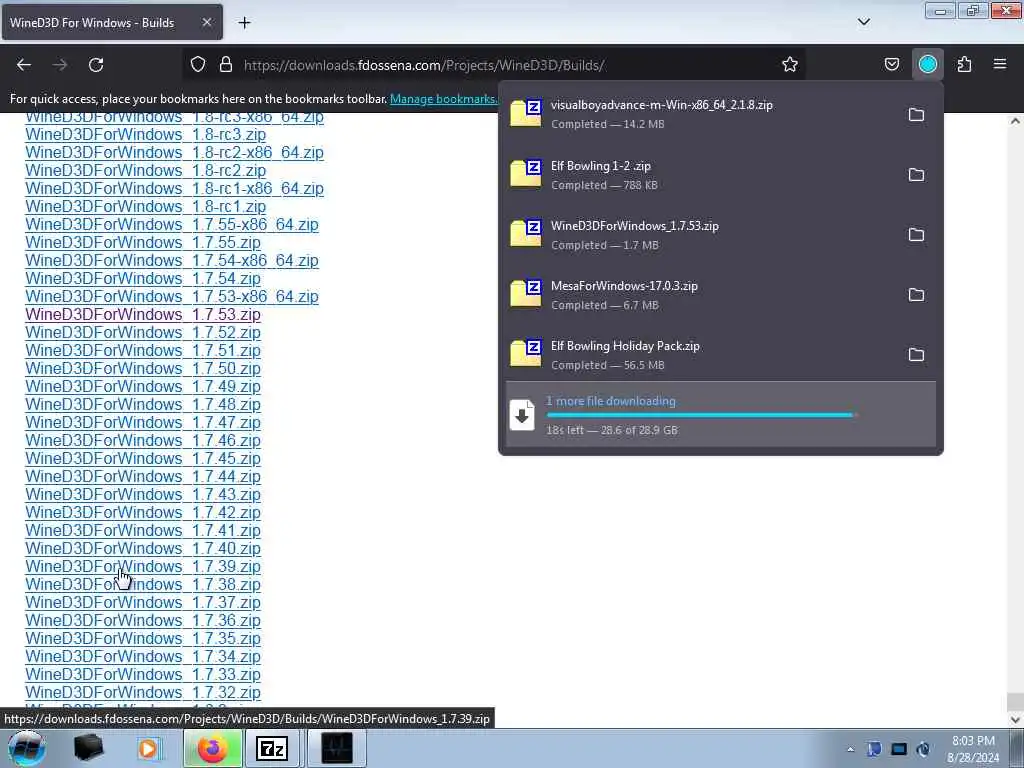The image size is (1024, 768).
Task: Show Elf Bowling Holiday Pack in folder
Action: point(916,355)
